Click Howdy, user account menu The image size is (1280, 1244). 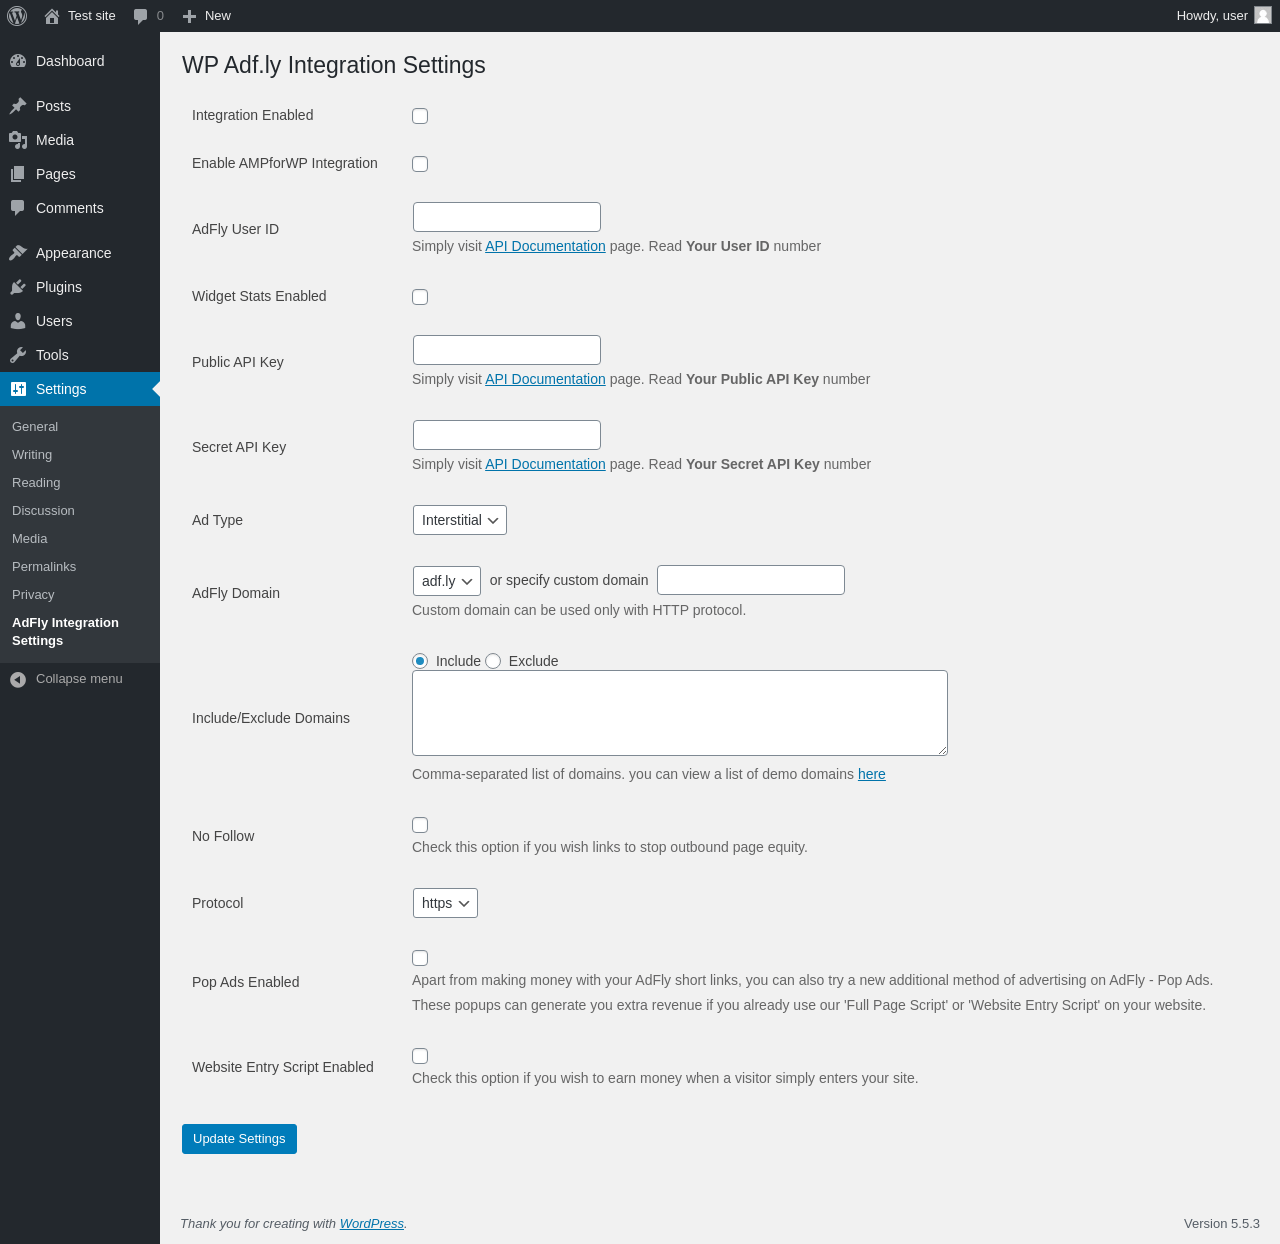click(1223, 16)
